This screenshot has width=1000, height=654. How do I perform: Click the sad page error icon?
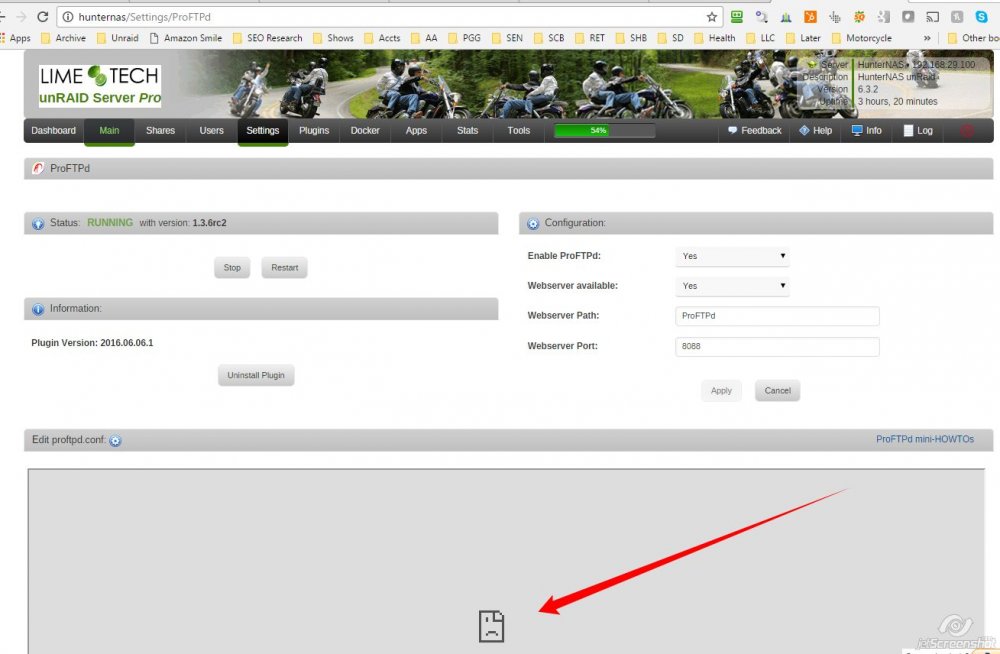click(x=491, y=626)
